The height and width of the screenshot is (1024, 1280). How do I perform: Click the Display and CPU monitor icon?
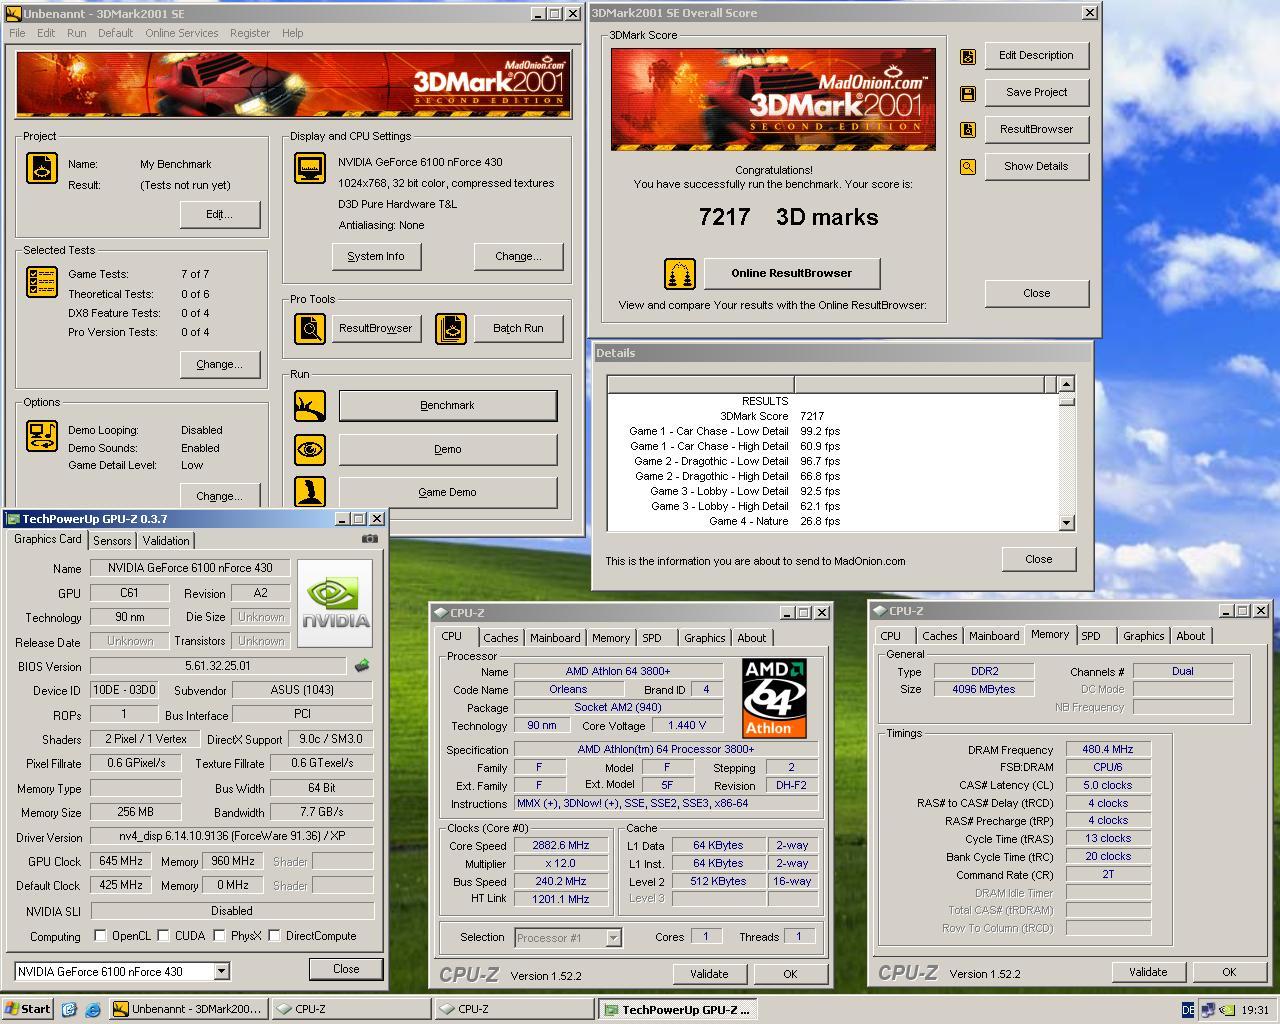[x=310, y=167]
